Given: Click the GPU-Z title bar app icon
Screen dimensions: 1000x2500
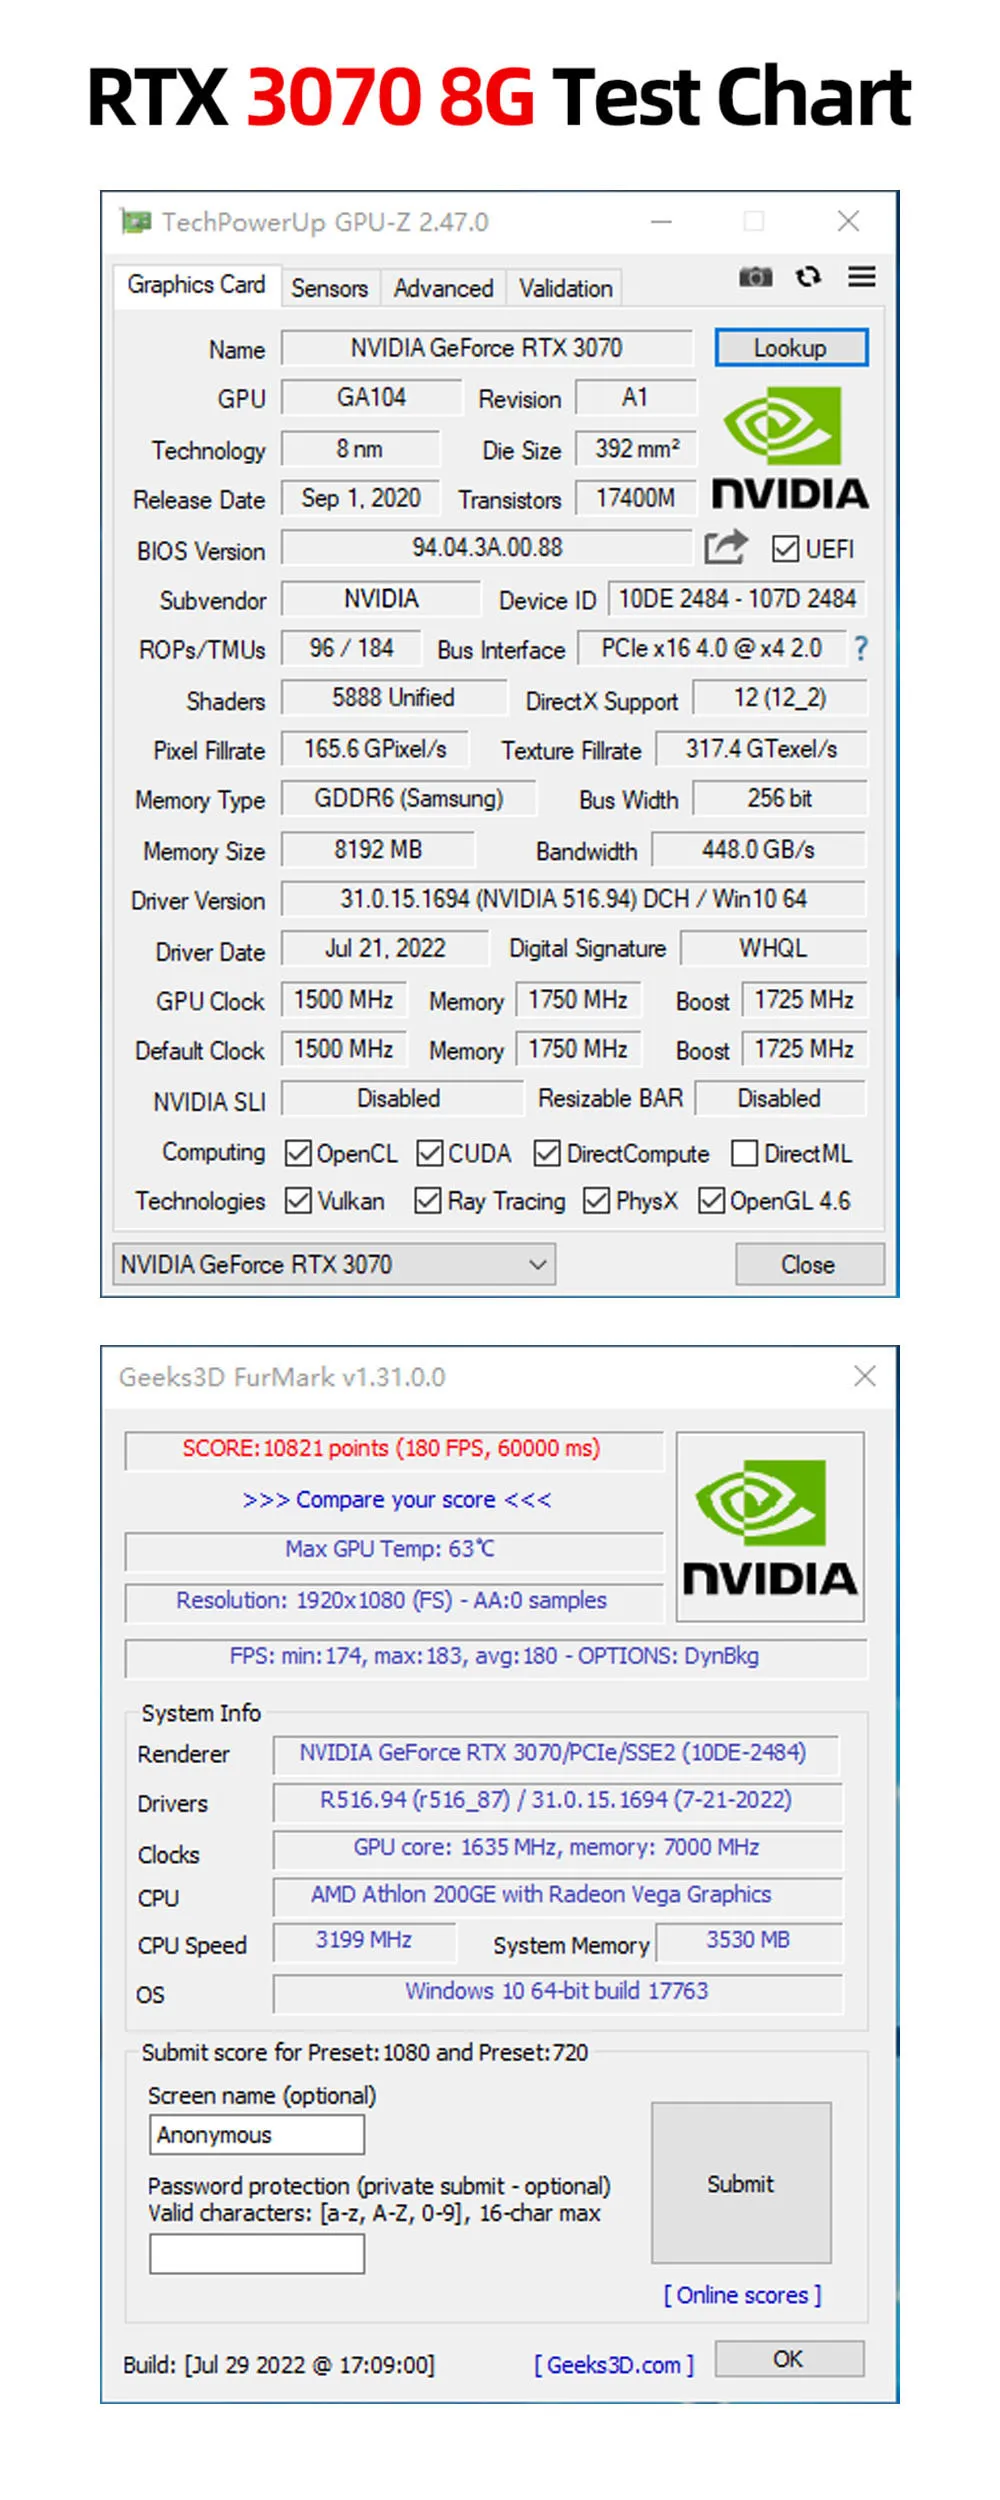Looking at the screenshot, I should 135,221.
